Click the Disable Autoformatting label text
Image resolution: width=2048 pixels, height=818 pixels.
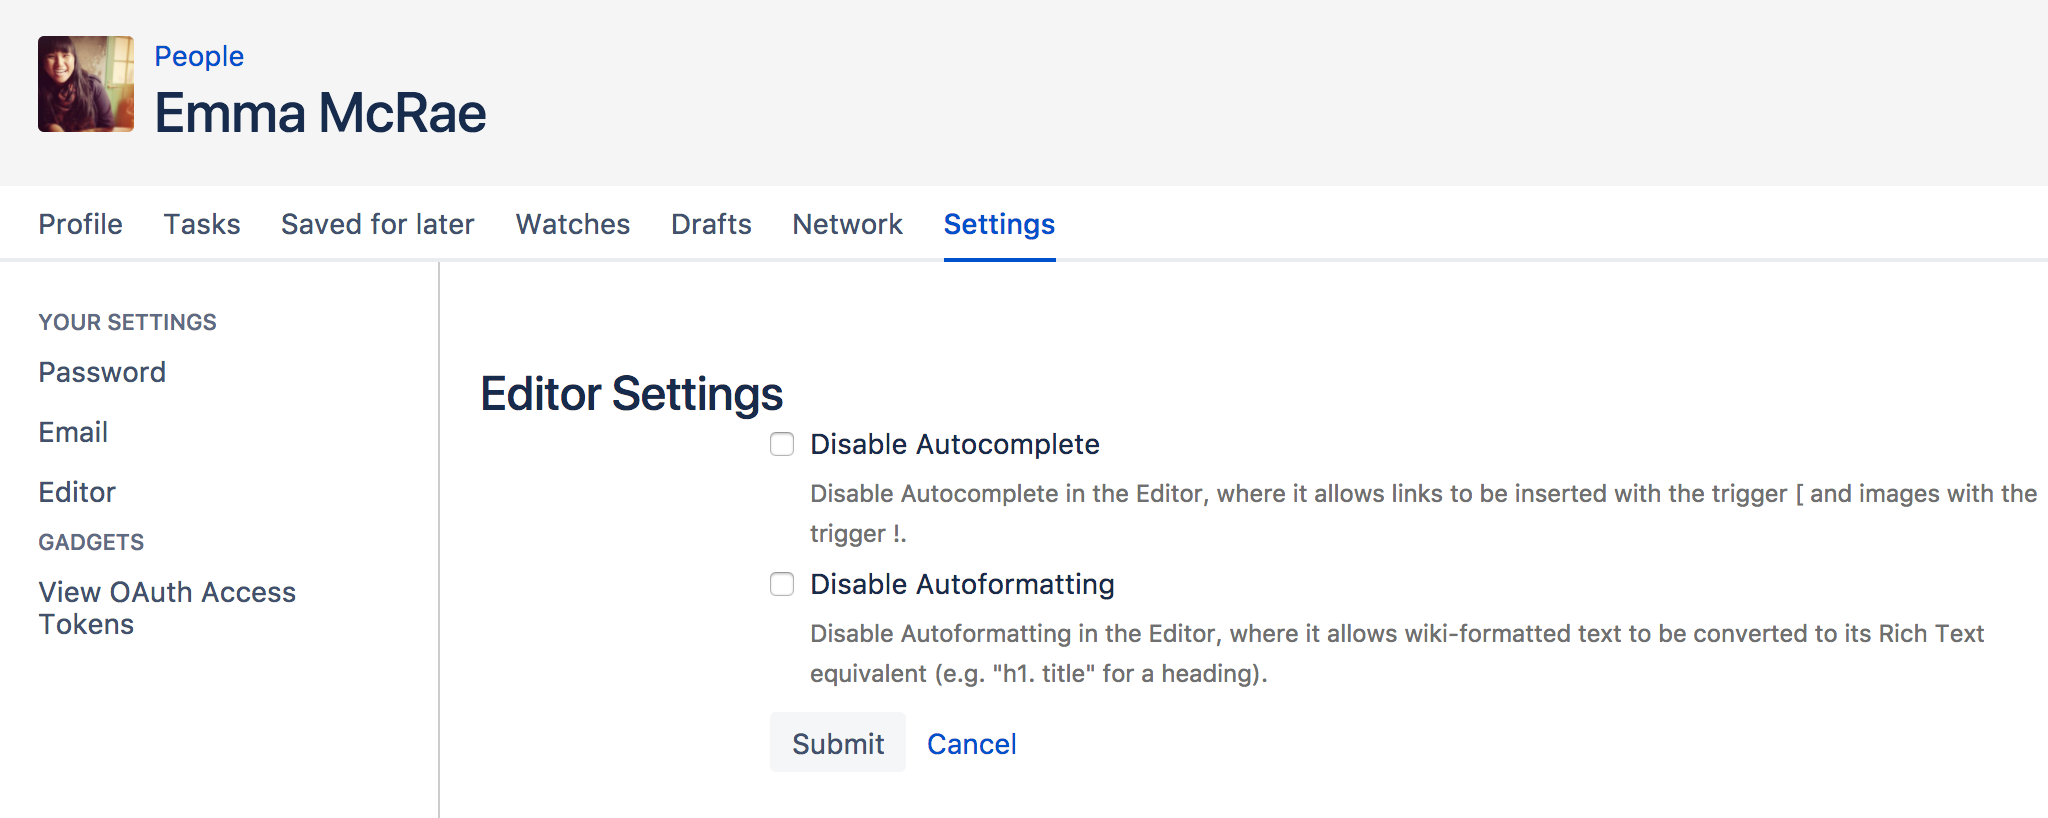click(961, 584)
